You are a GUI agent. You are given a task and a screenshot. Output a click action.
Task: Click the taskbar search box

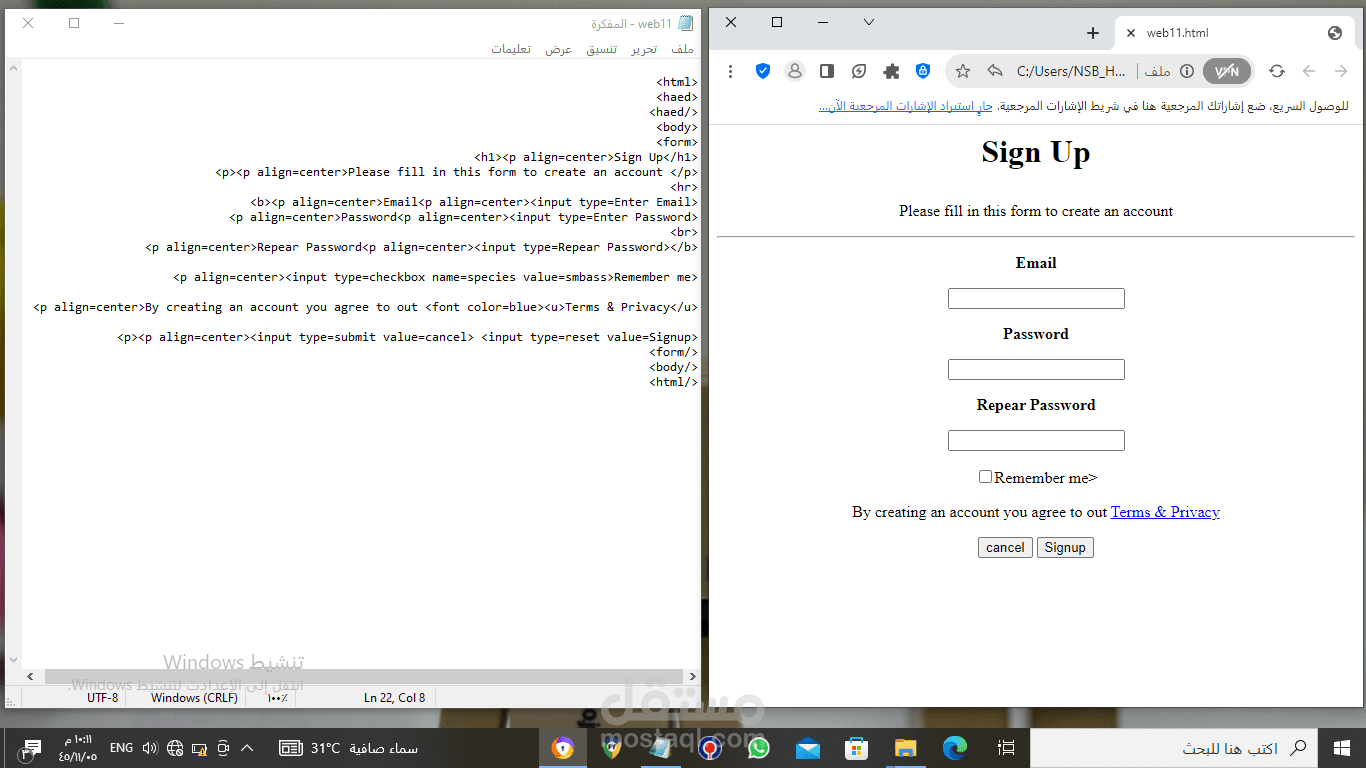click(1173, 748)
